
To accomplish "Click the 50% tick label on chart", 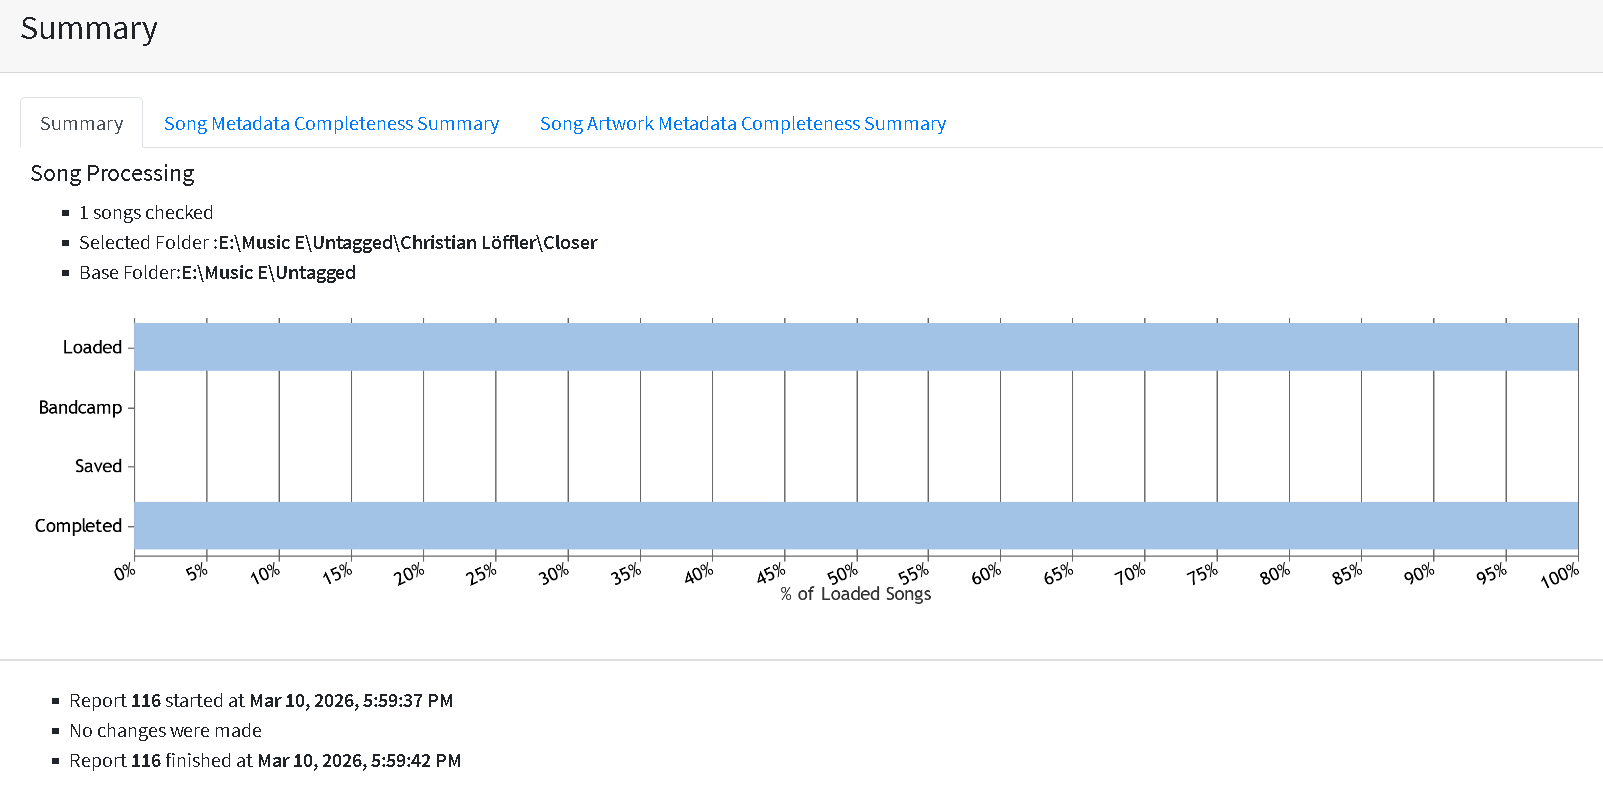I will [842, 574].
